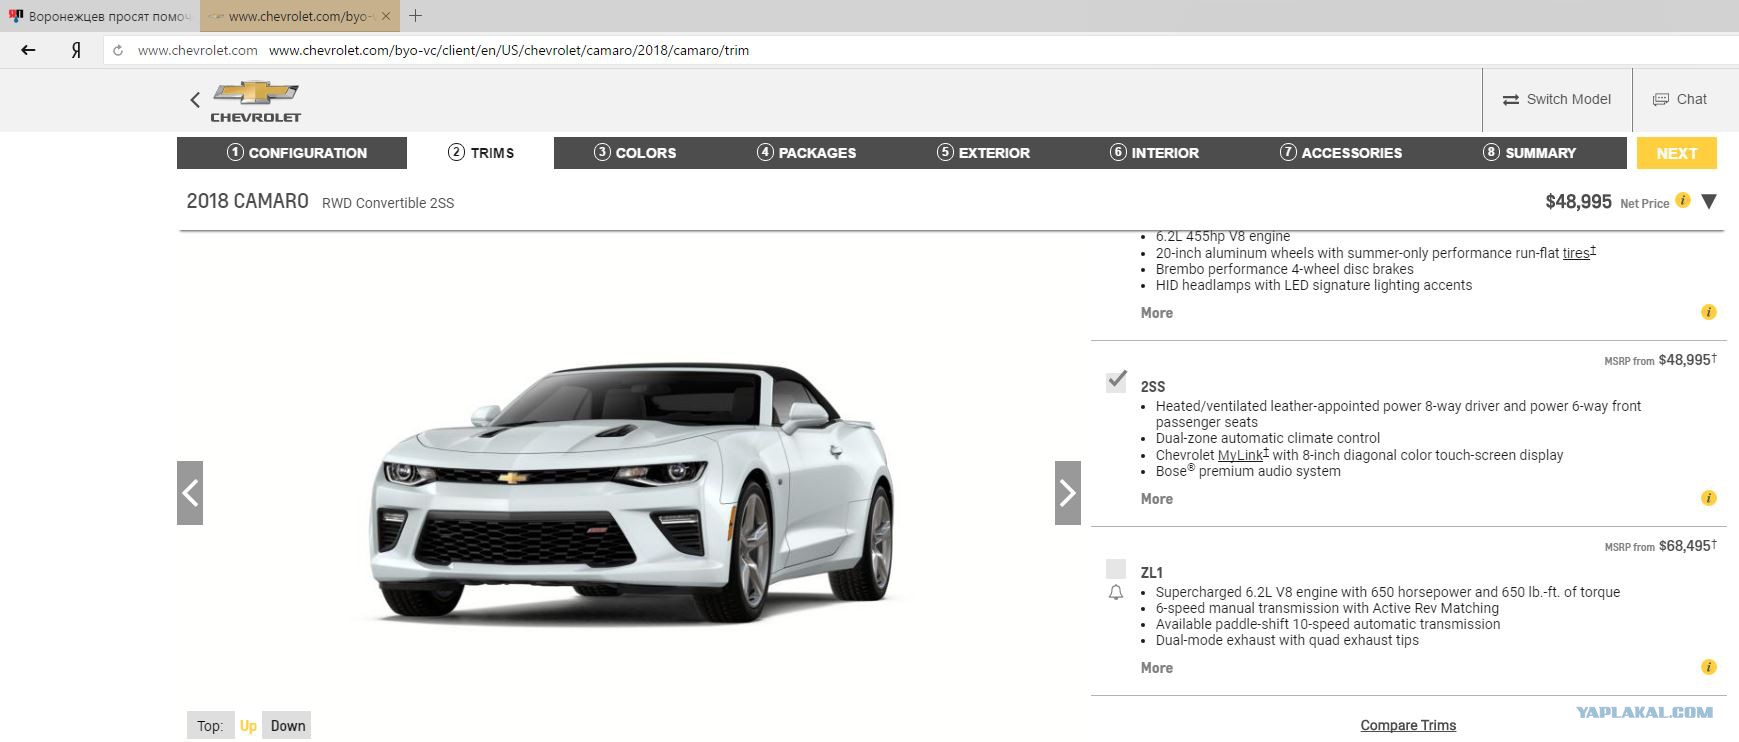Open the Colors step tab

pos(635,153)
